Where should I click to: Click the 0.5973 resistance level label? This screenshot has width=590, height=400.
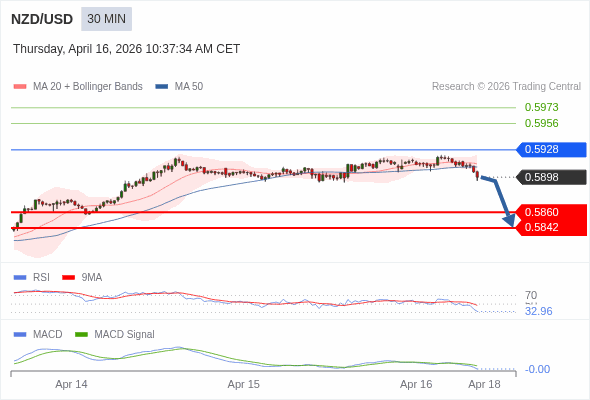541,107
